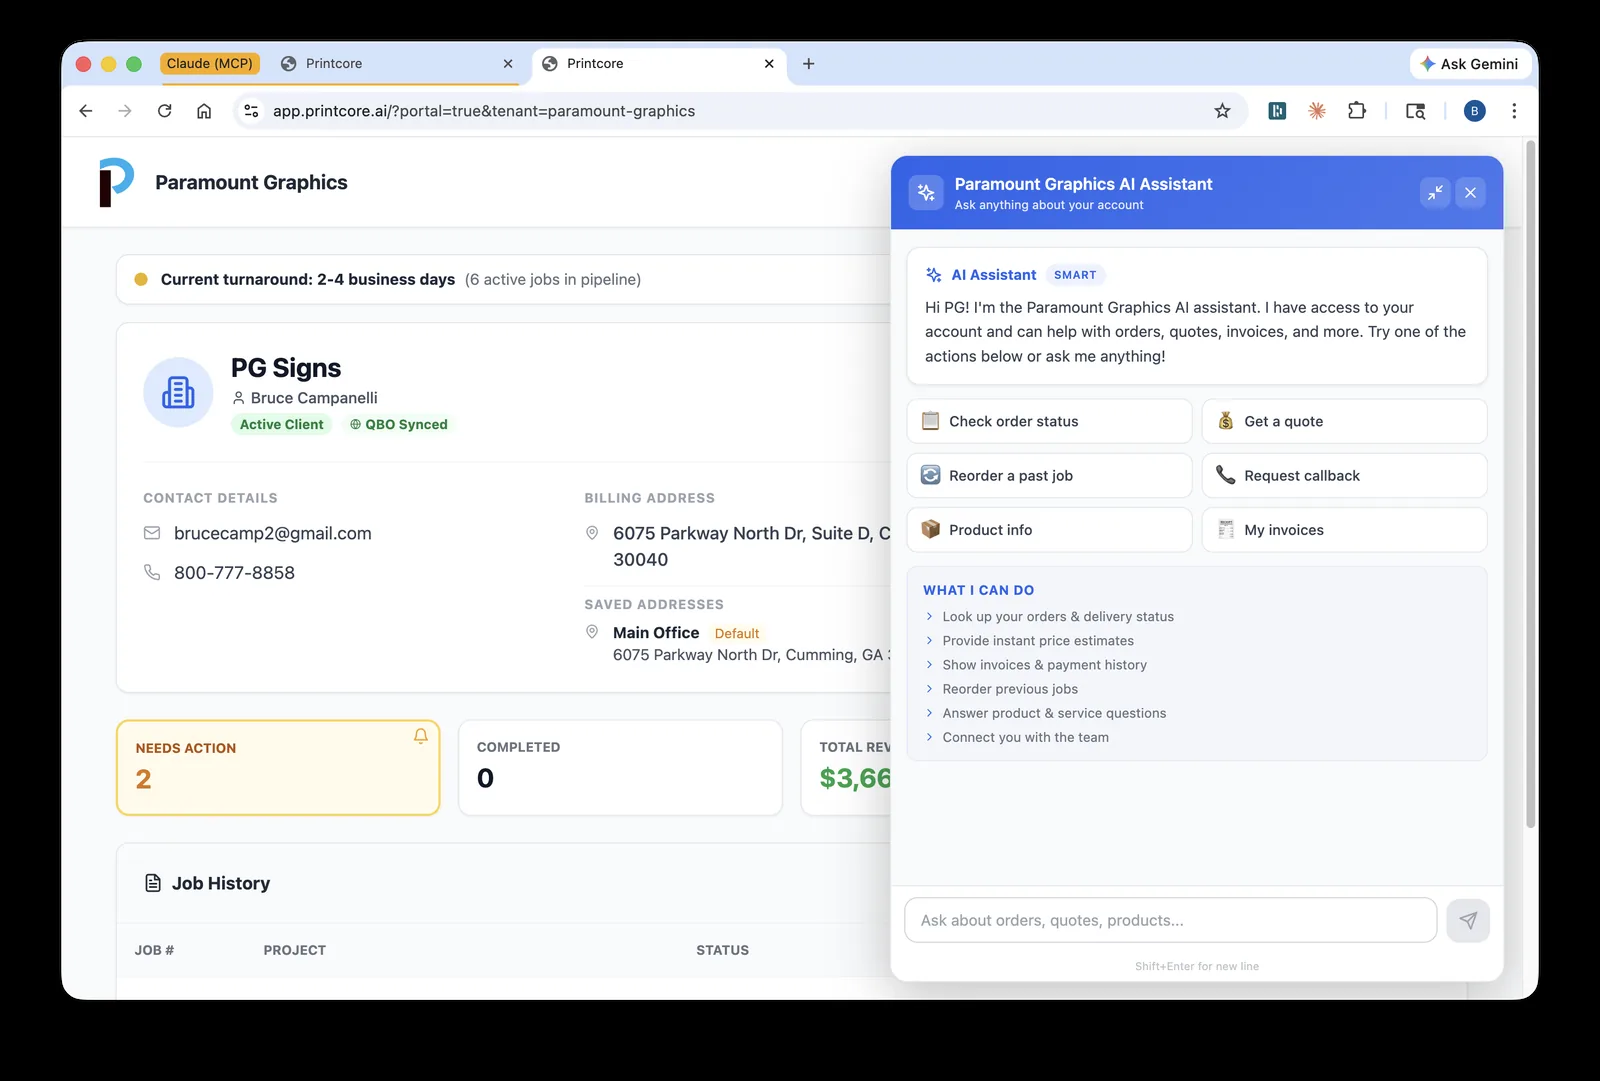Click the STATUS column header
The width and height of the screenshot is (1600, 1081).
click(x=723, y=950)
